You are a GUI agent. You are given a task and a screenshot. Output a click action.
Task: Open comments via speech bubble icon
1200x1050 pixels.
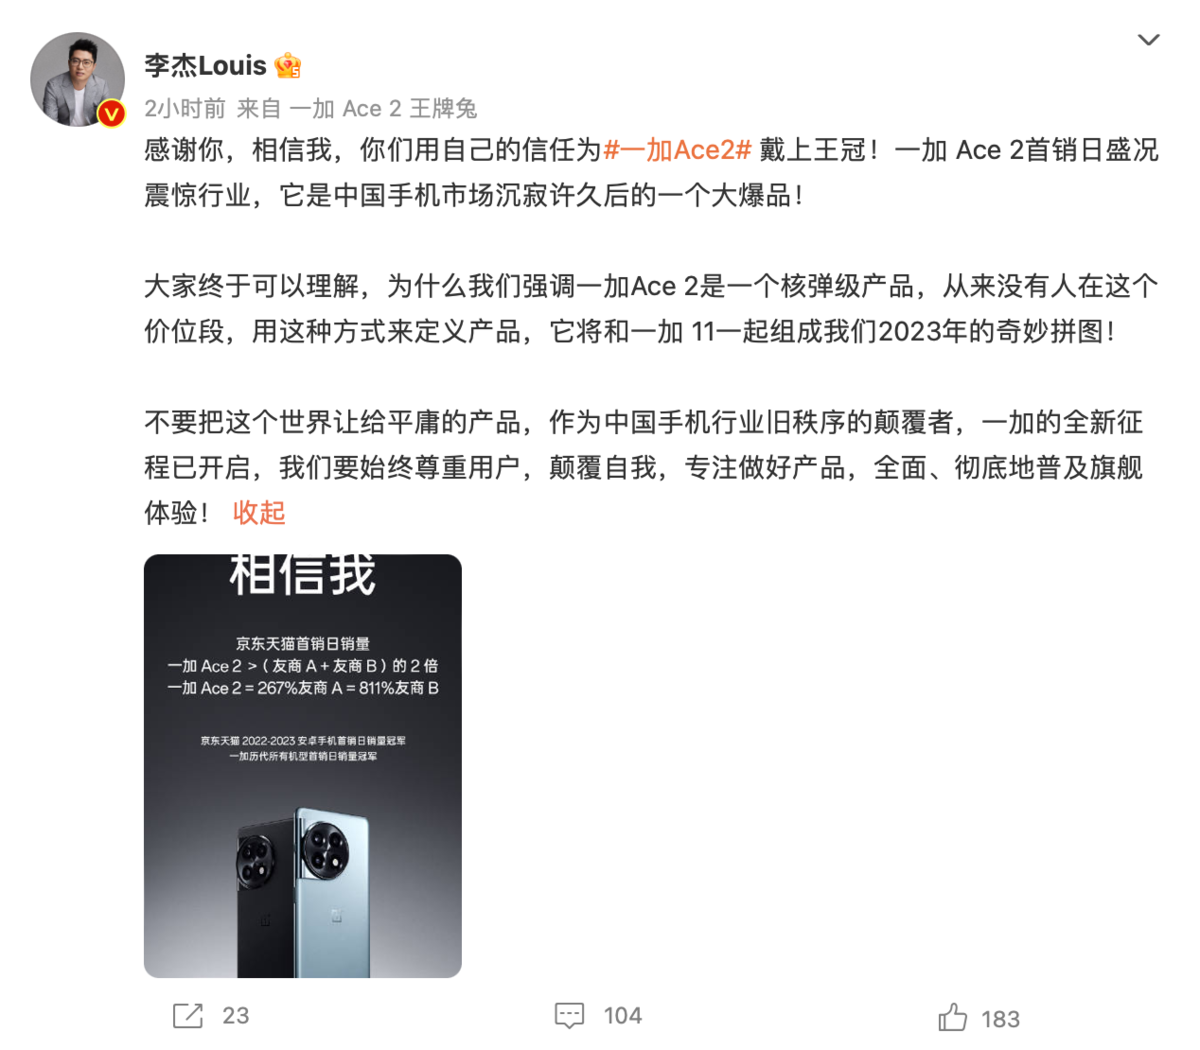[x=569, y=1015]
